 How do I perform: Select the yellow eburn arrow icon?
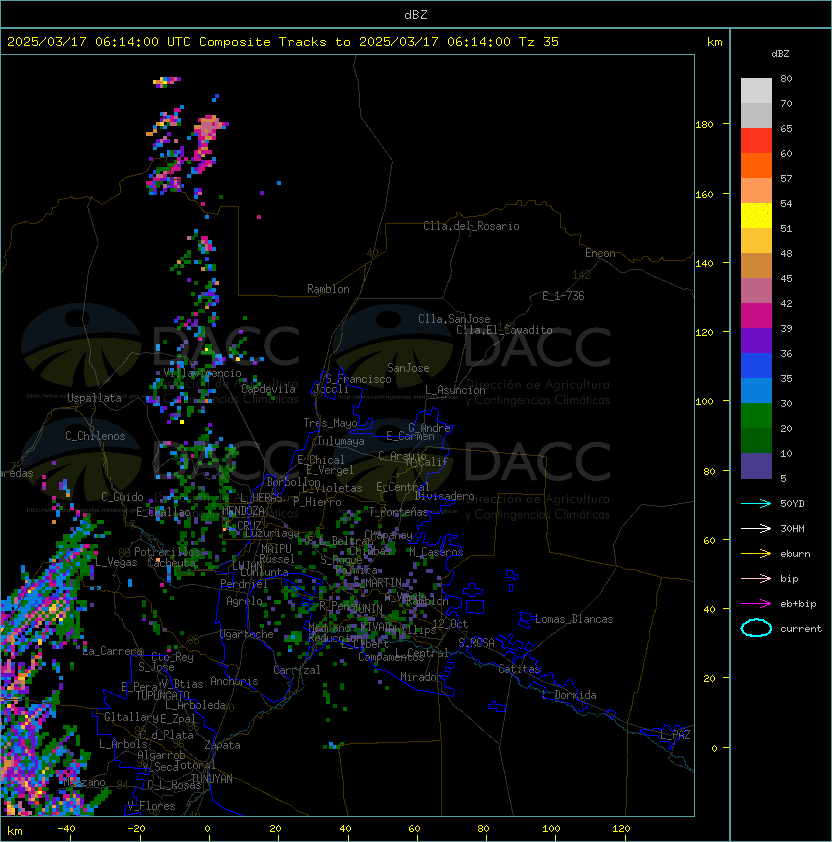[x=756, y=554]
